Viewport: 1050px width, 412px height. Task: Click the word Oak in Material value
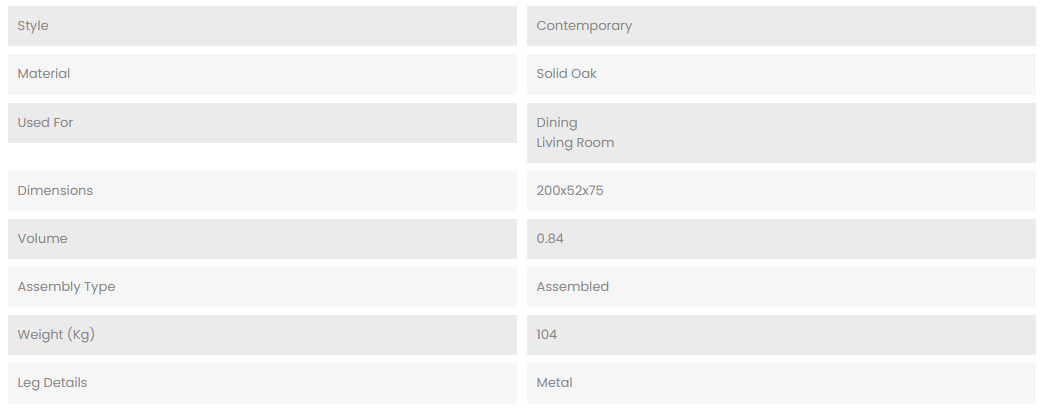click(584, 74)
